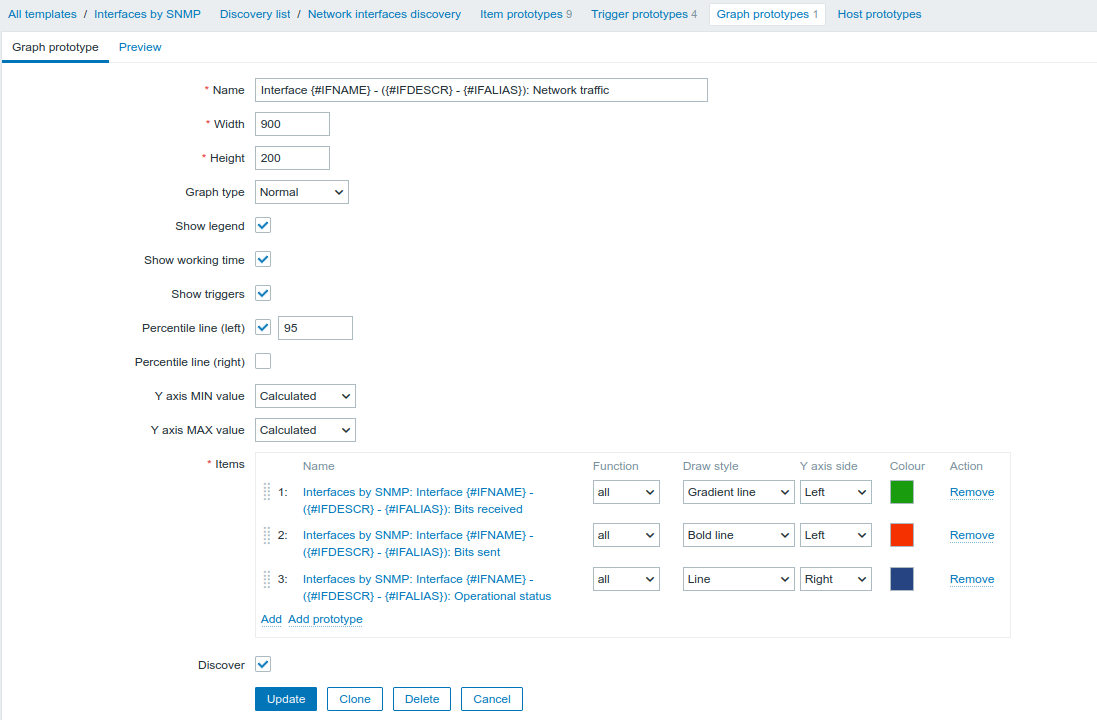1097x720 pixels.
Task: Click the Clone button
Action: coord(355,699)
